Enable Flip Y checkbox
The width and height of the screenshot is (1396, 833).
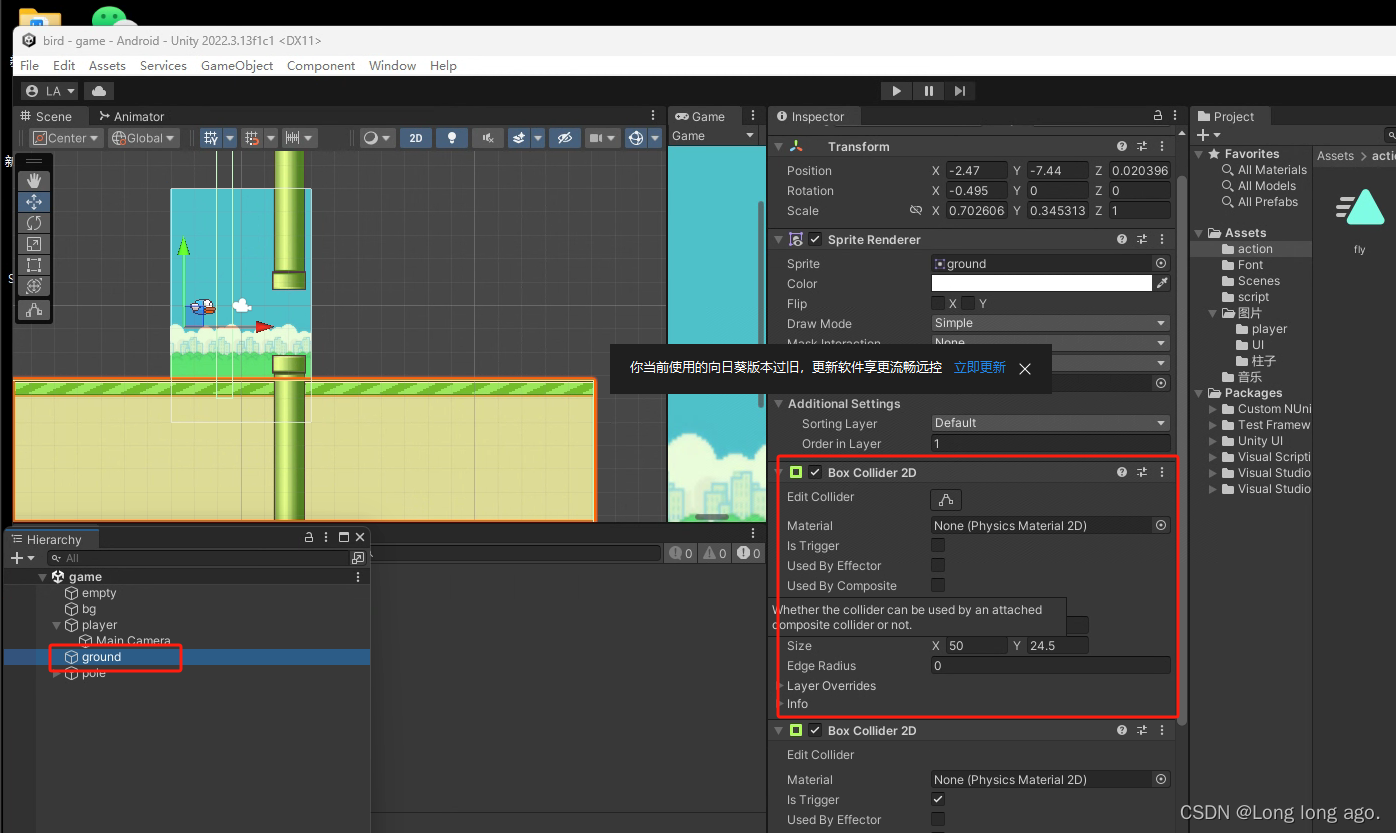[x=968, y=303]
